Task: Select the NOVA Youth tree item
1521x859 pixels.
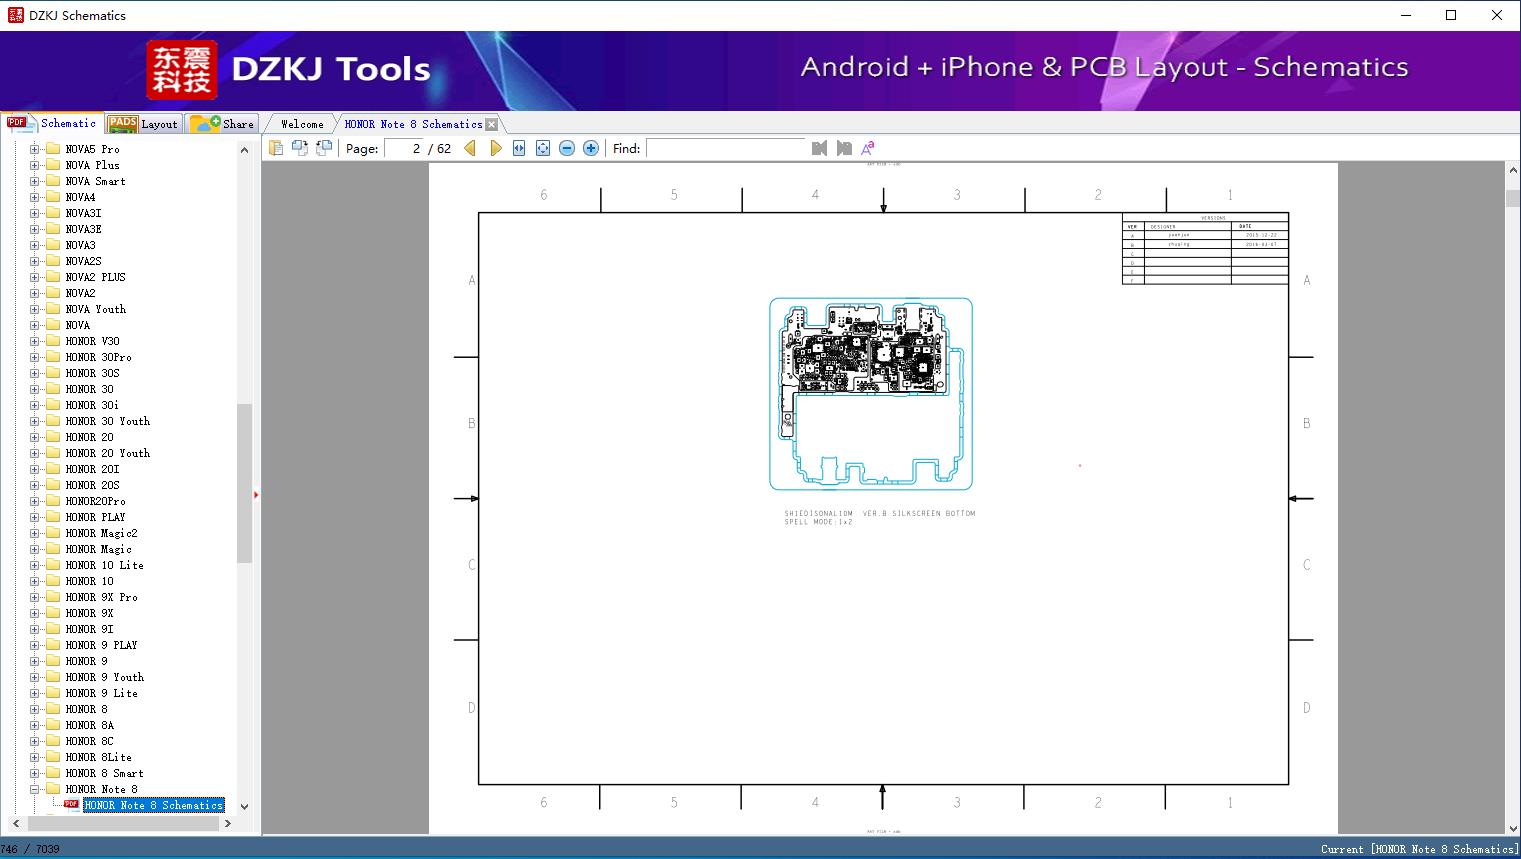Action: 95,309
